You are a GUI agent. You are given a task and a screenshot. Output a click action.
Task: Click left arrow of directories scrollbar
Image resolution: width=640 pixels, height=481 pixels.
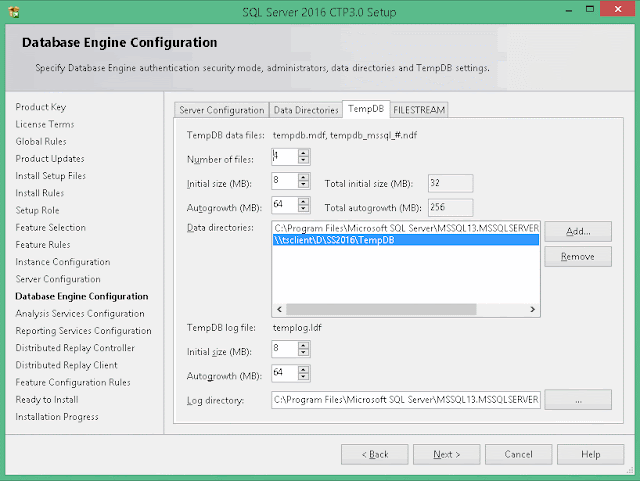[279, 310]
